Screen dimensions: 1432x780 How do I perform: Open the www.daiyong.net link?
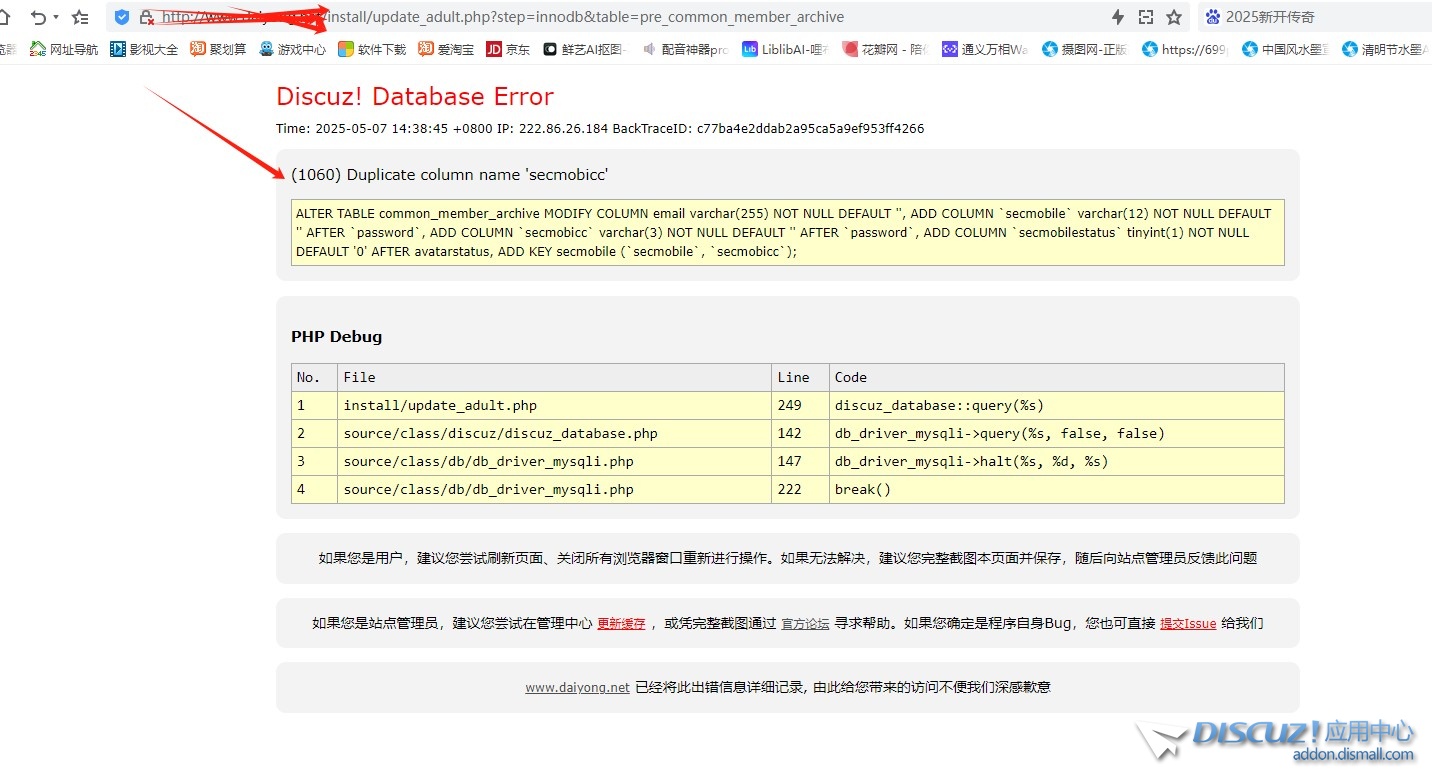(x=577, y=687)
